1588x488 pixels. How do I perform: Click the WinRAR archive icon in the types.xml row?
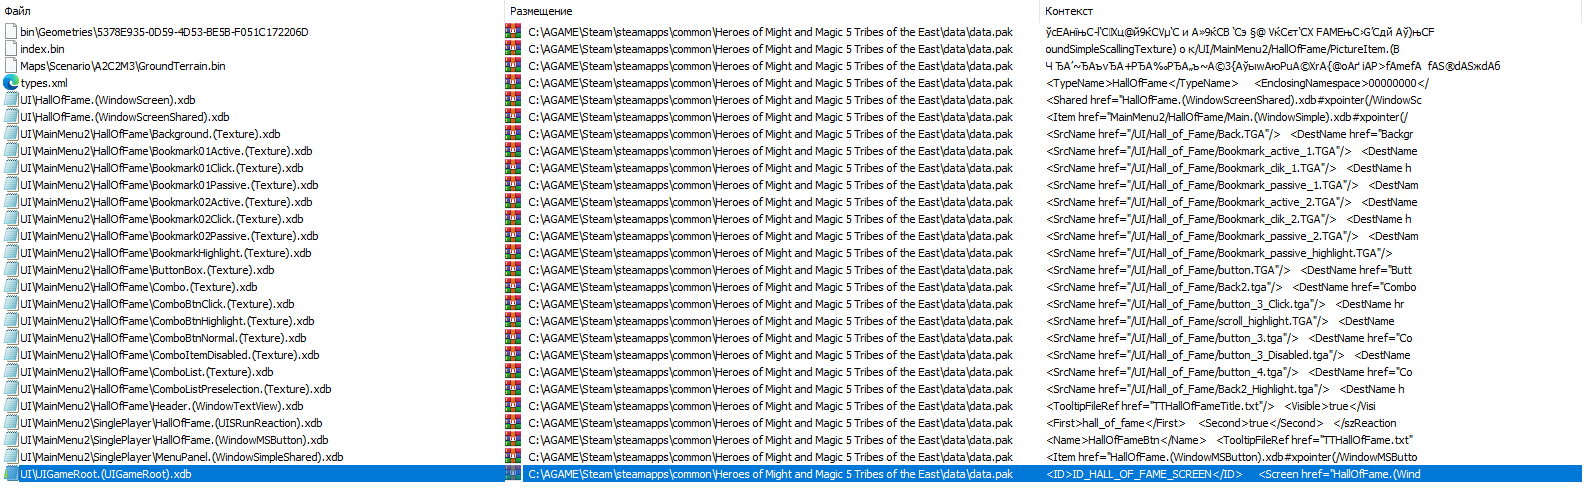513,83
